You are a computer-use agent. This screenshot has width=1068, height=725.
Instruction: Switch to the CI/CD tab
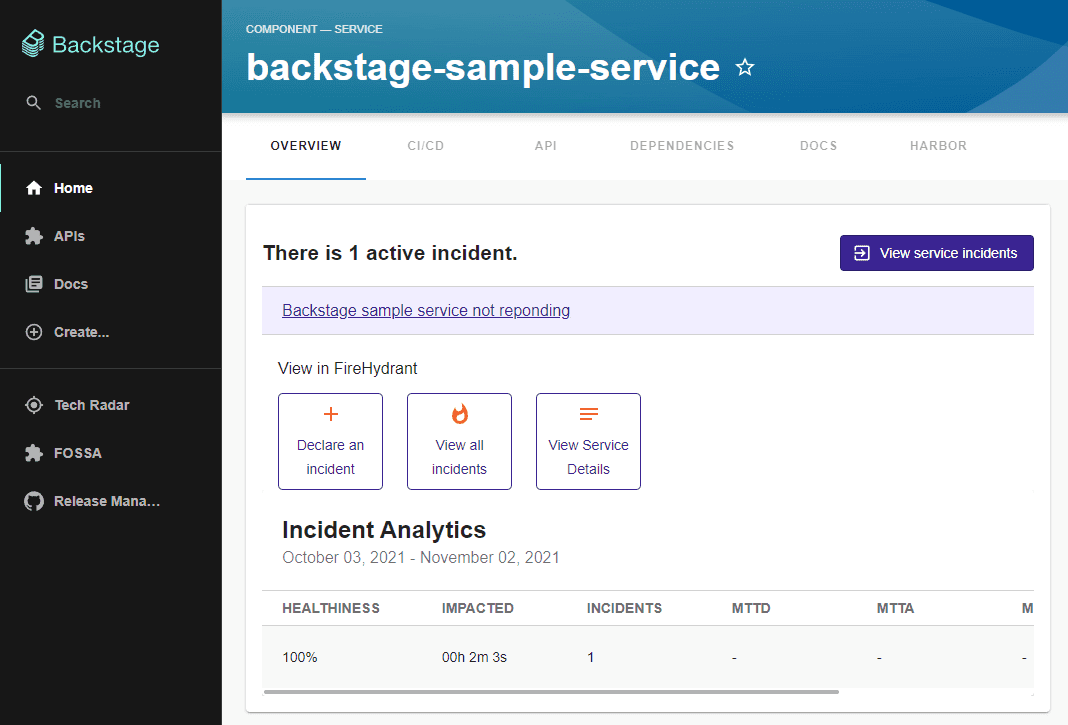(x=426, y=146)
